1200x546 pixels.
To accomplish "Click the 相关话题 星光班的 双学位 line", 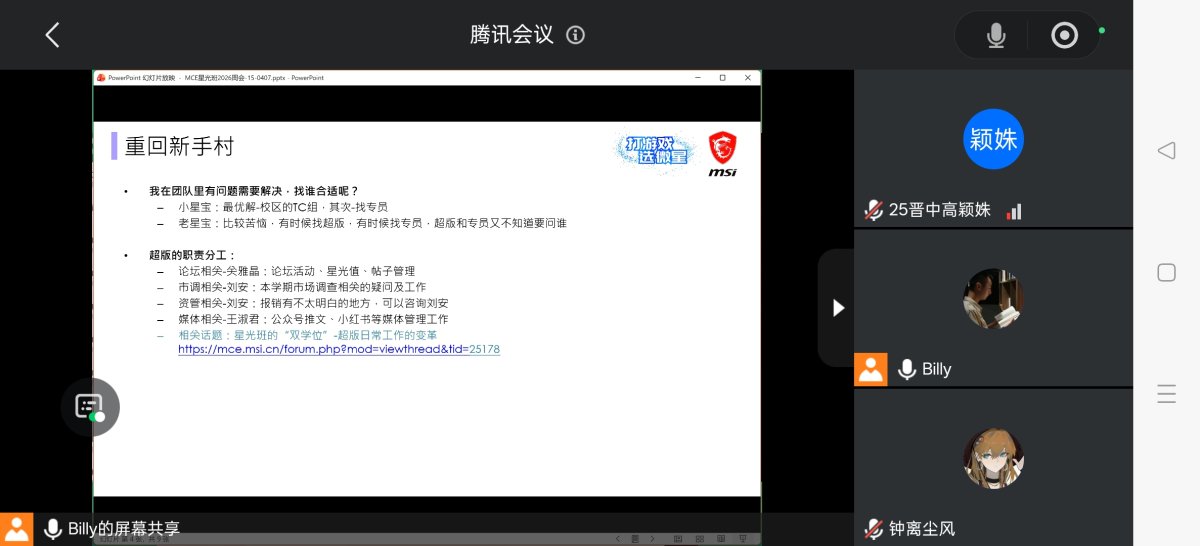I will pyautogui.click(x=307, y=335).
